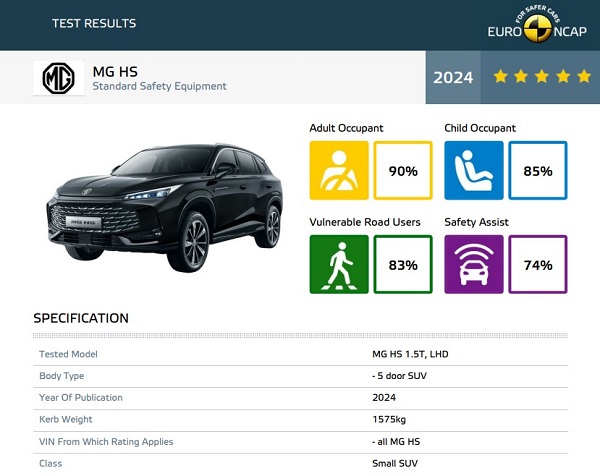Click the 2024 year badge
Viewport: 600px width, 476px height.
tap(453, 77)
